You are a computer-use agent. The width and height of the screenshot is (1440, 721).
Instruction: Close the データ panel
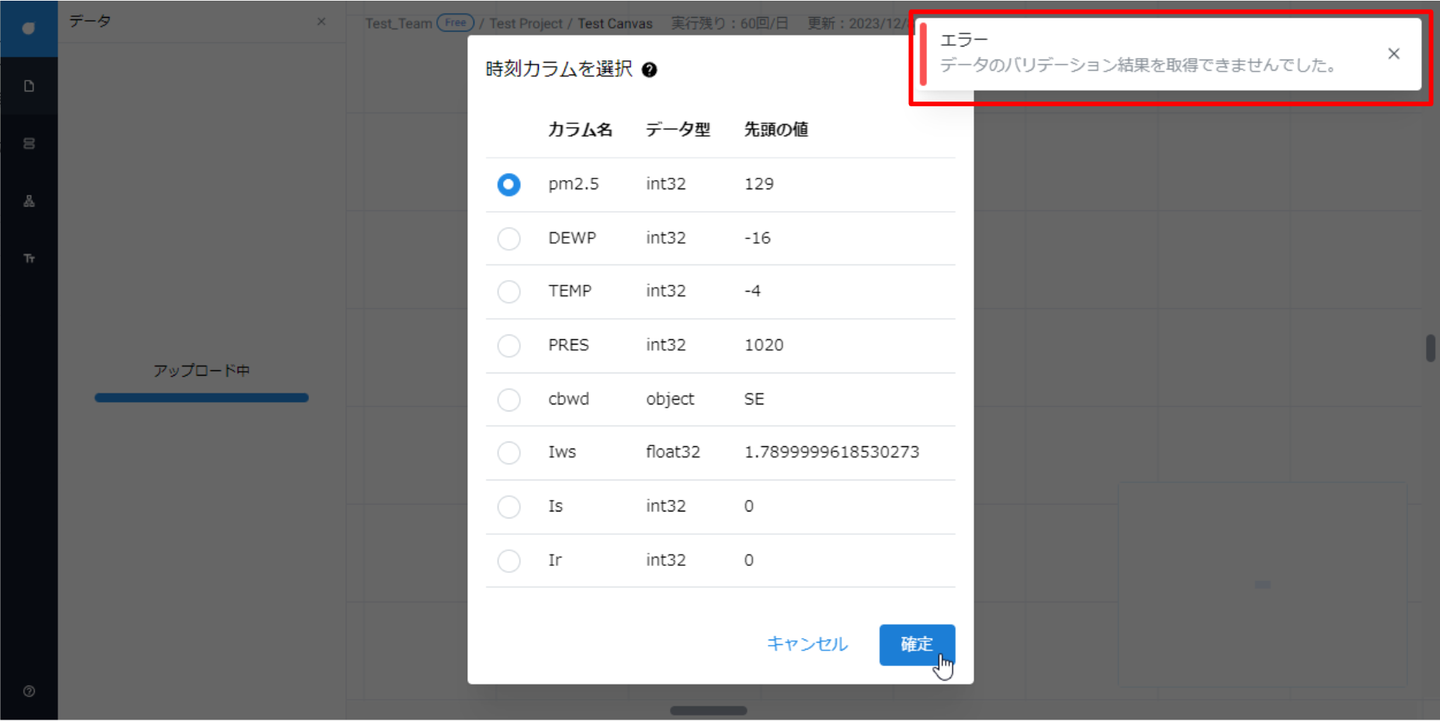321,21
